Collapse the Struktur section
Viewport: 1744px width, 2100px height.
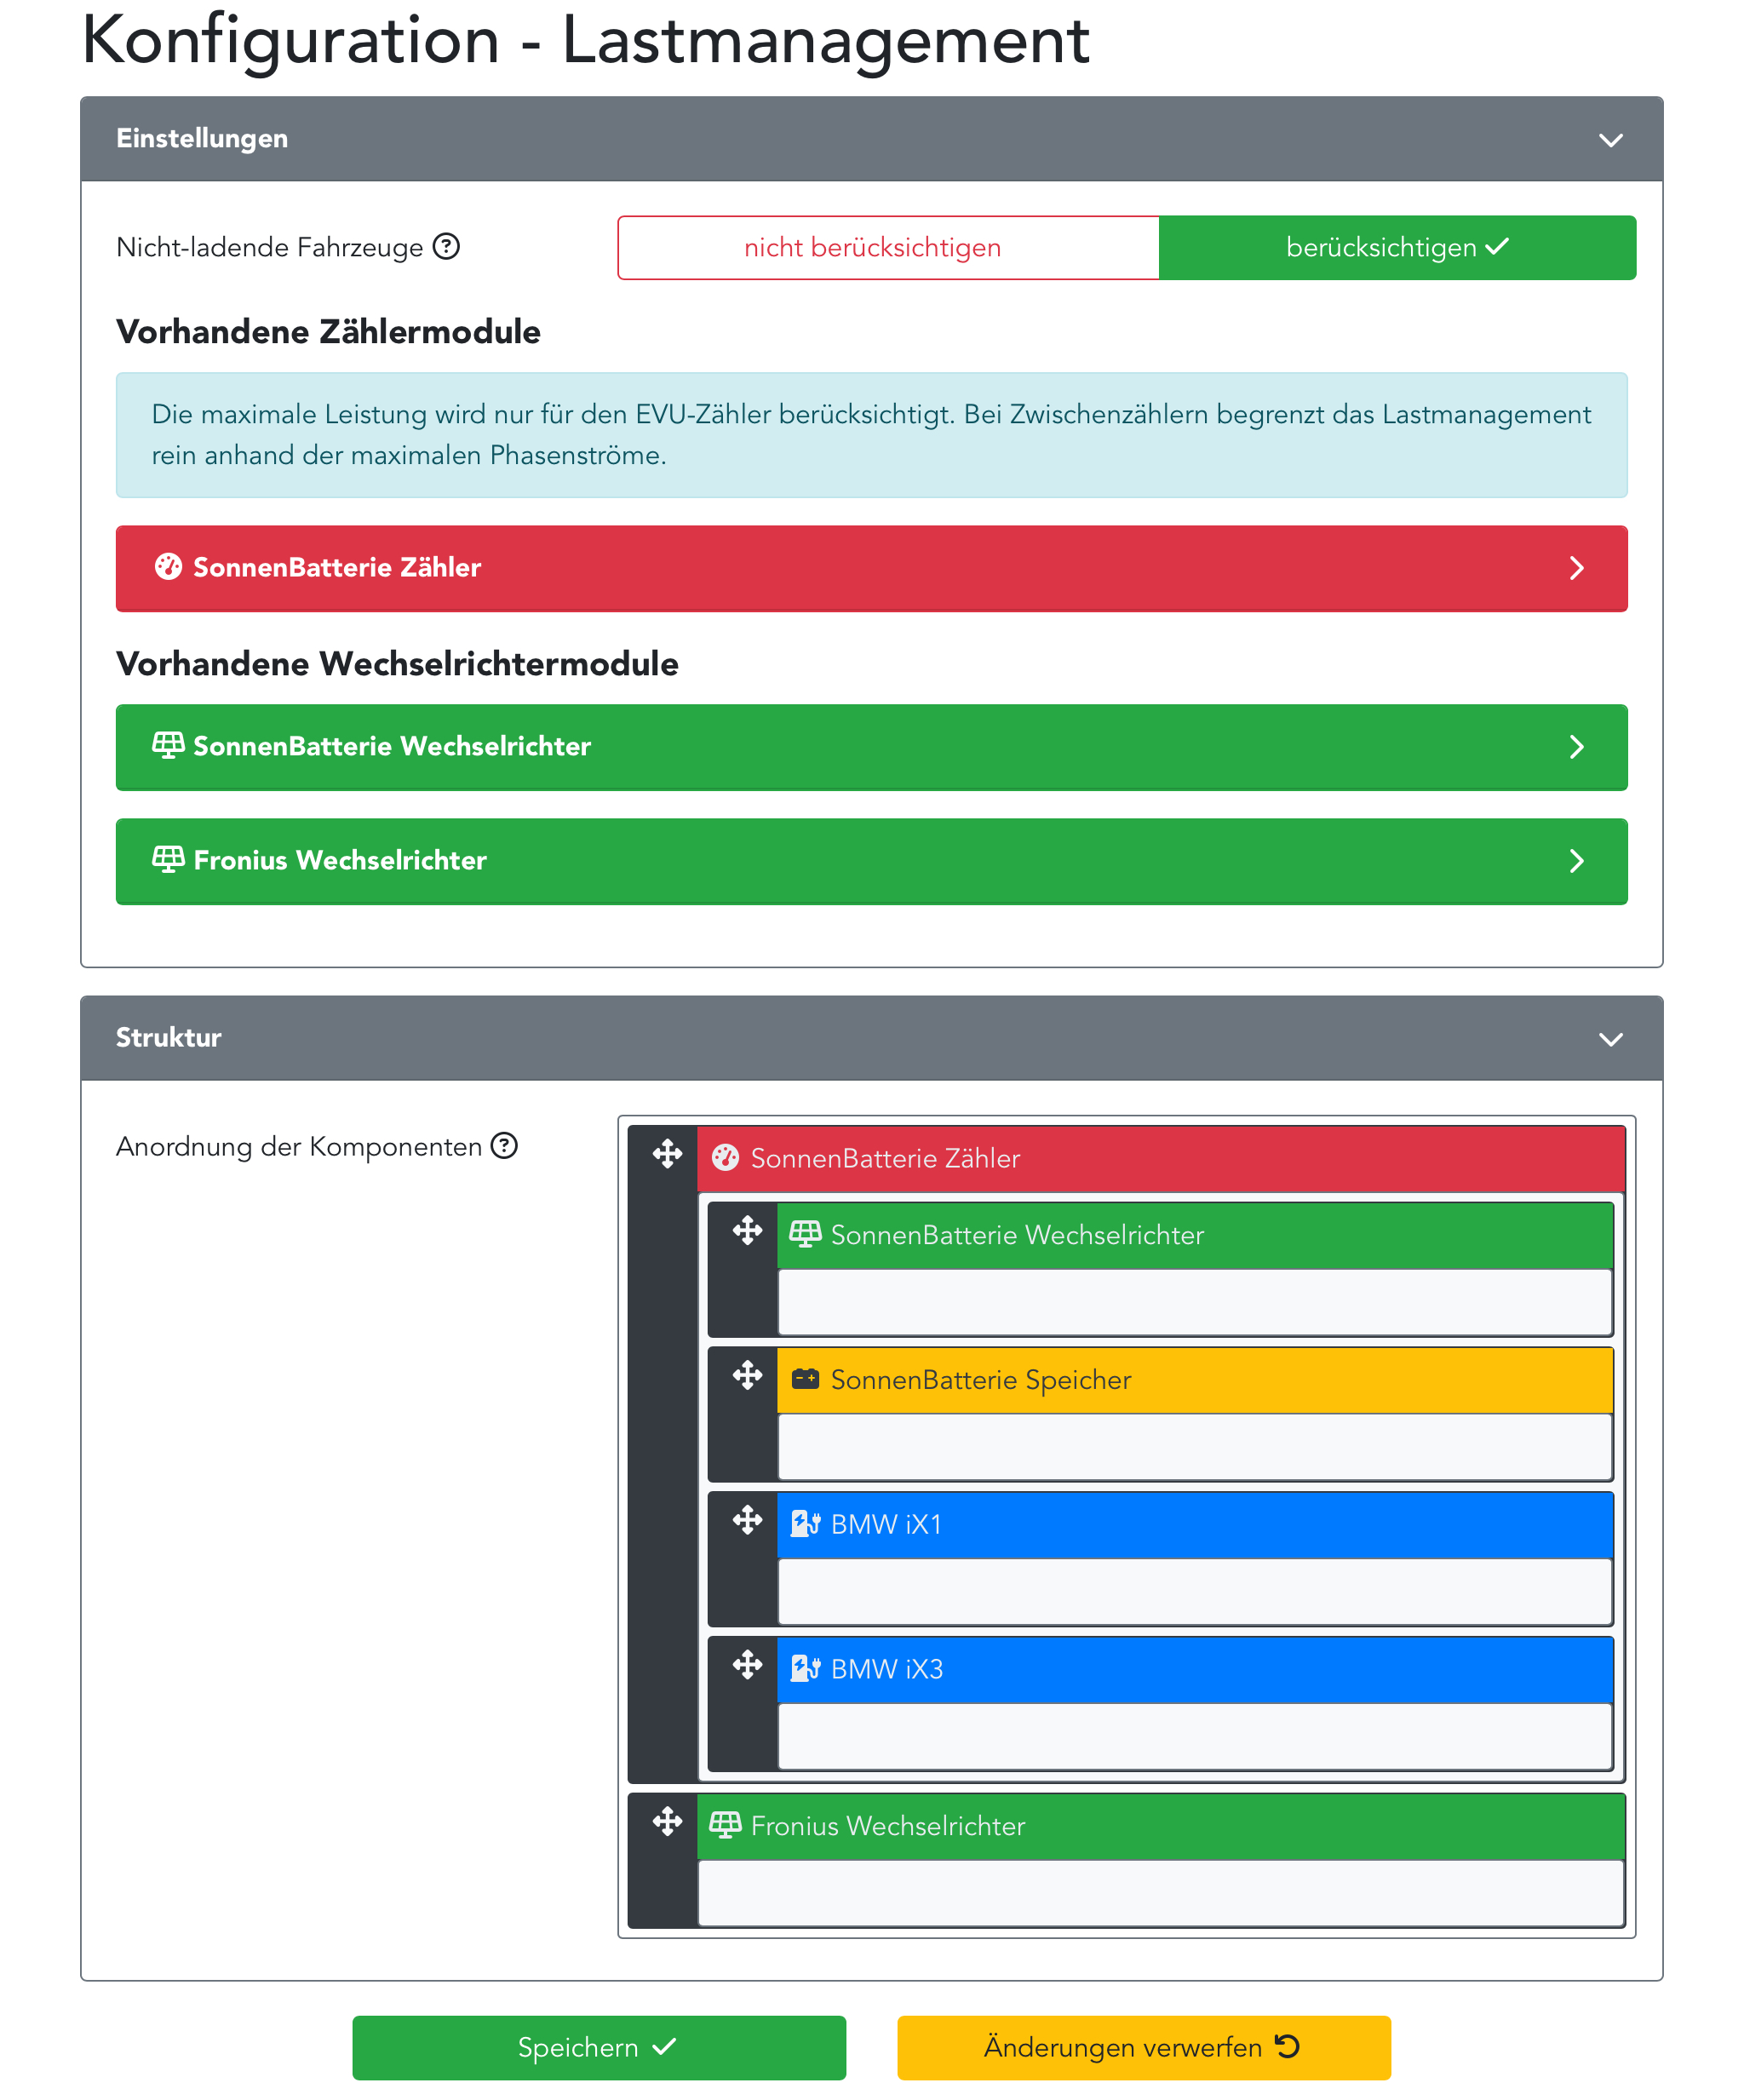[1610, 1039]
